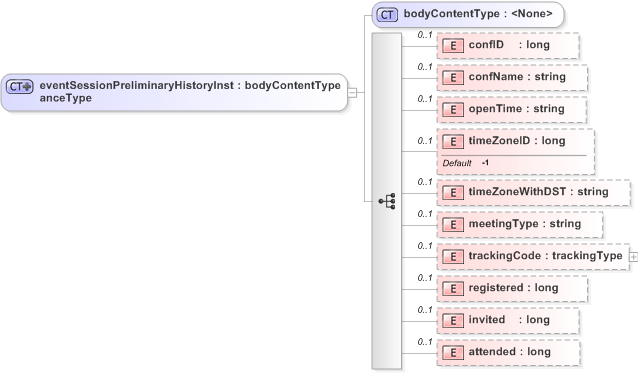Click the E icon of timeZoneWithDST

click(452, 192)
